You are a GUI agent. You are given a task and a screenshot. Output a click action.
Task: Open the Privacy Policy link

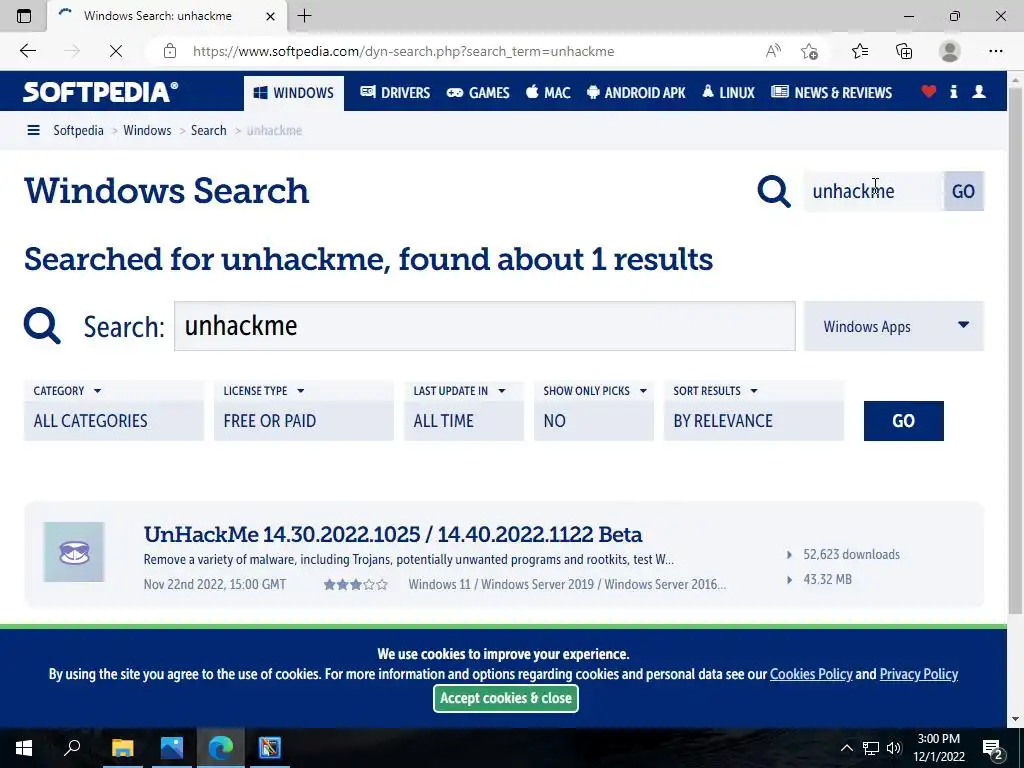click(x=919, y=674)
